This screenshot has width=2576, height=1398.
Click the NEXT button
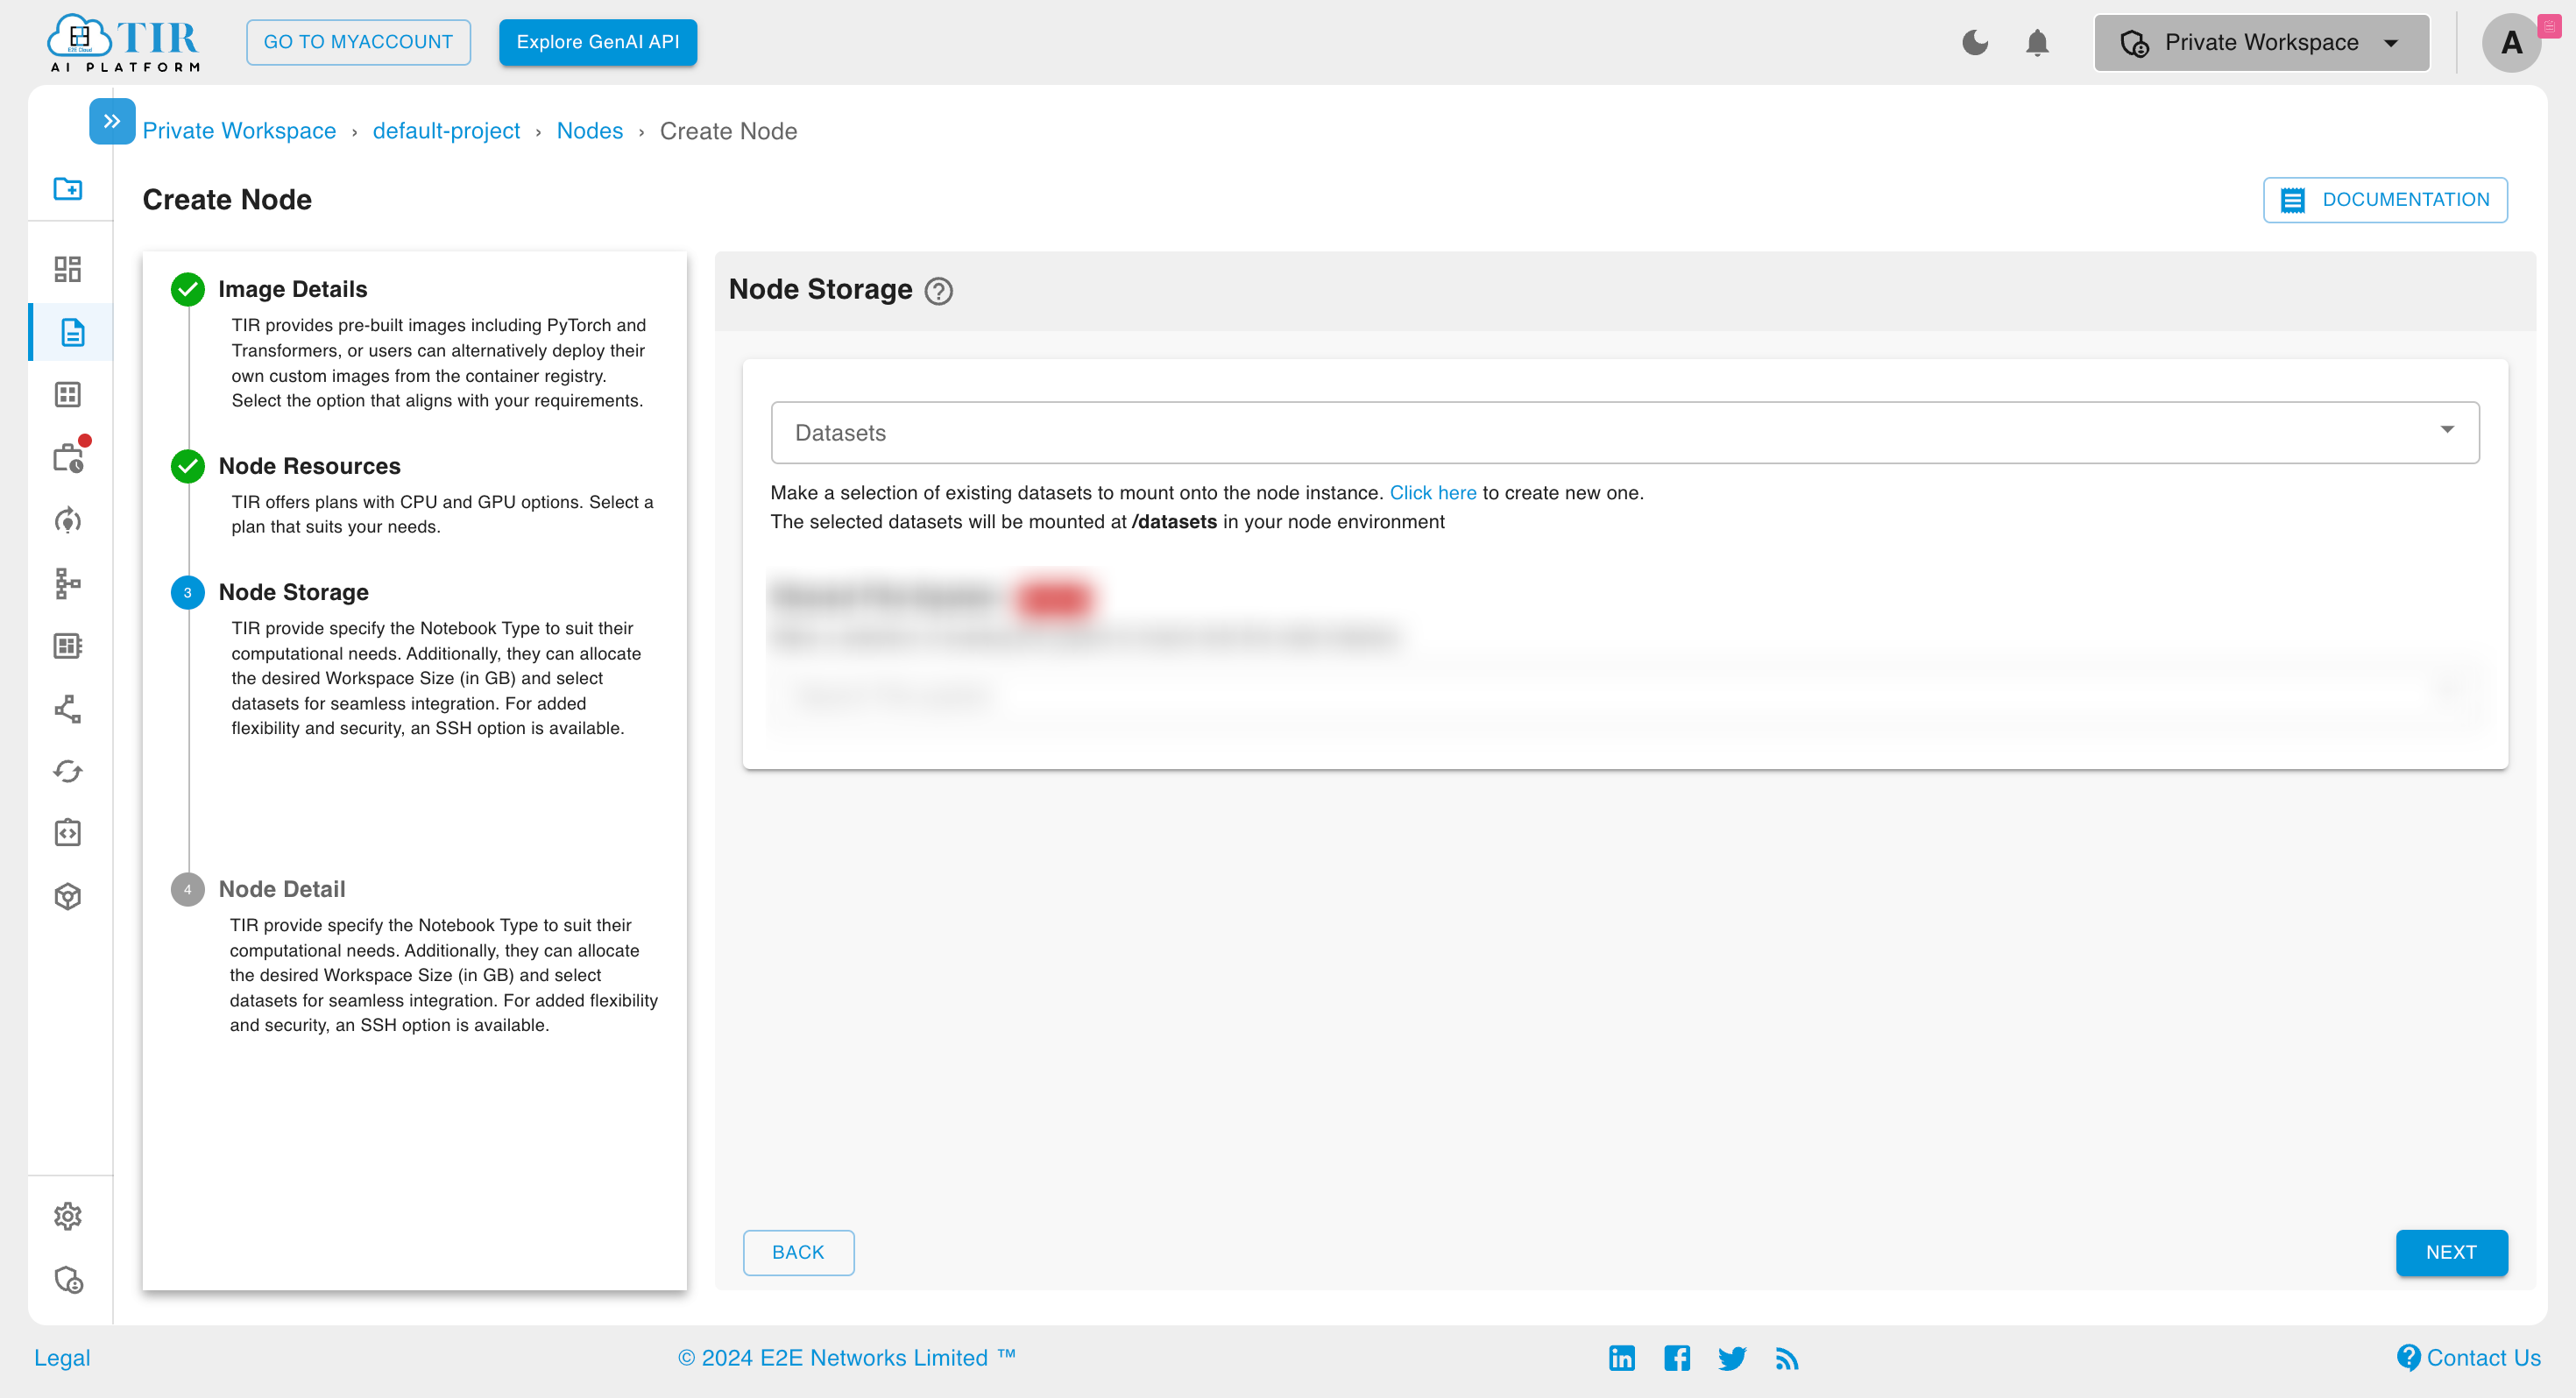[x=2451, y=1252]
